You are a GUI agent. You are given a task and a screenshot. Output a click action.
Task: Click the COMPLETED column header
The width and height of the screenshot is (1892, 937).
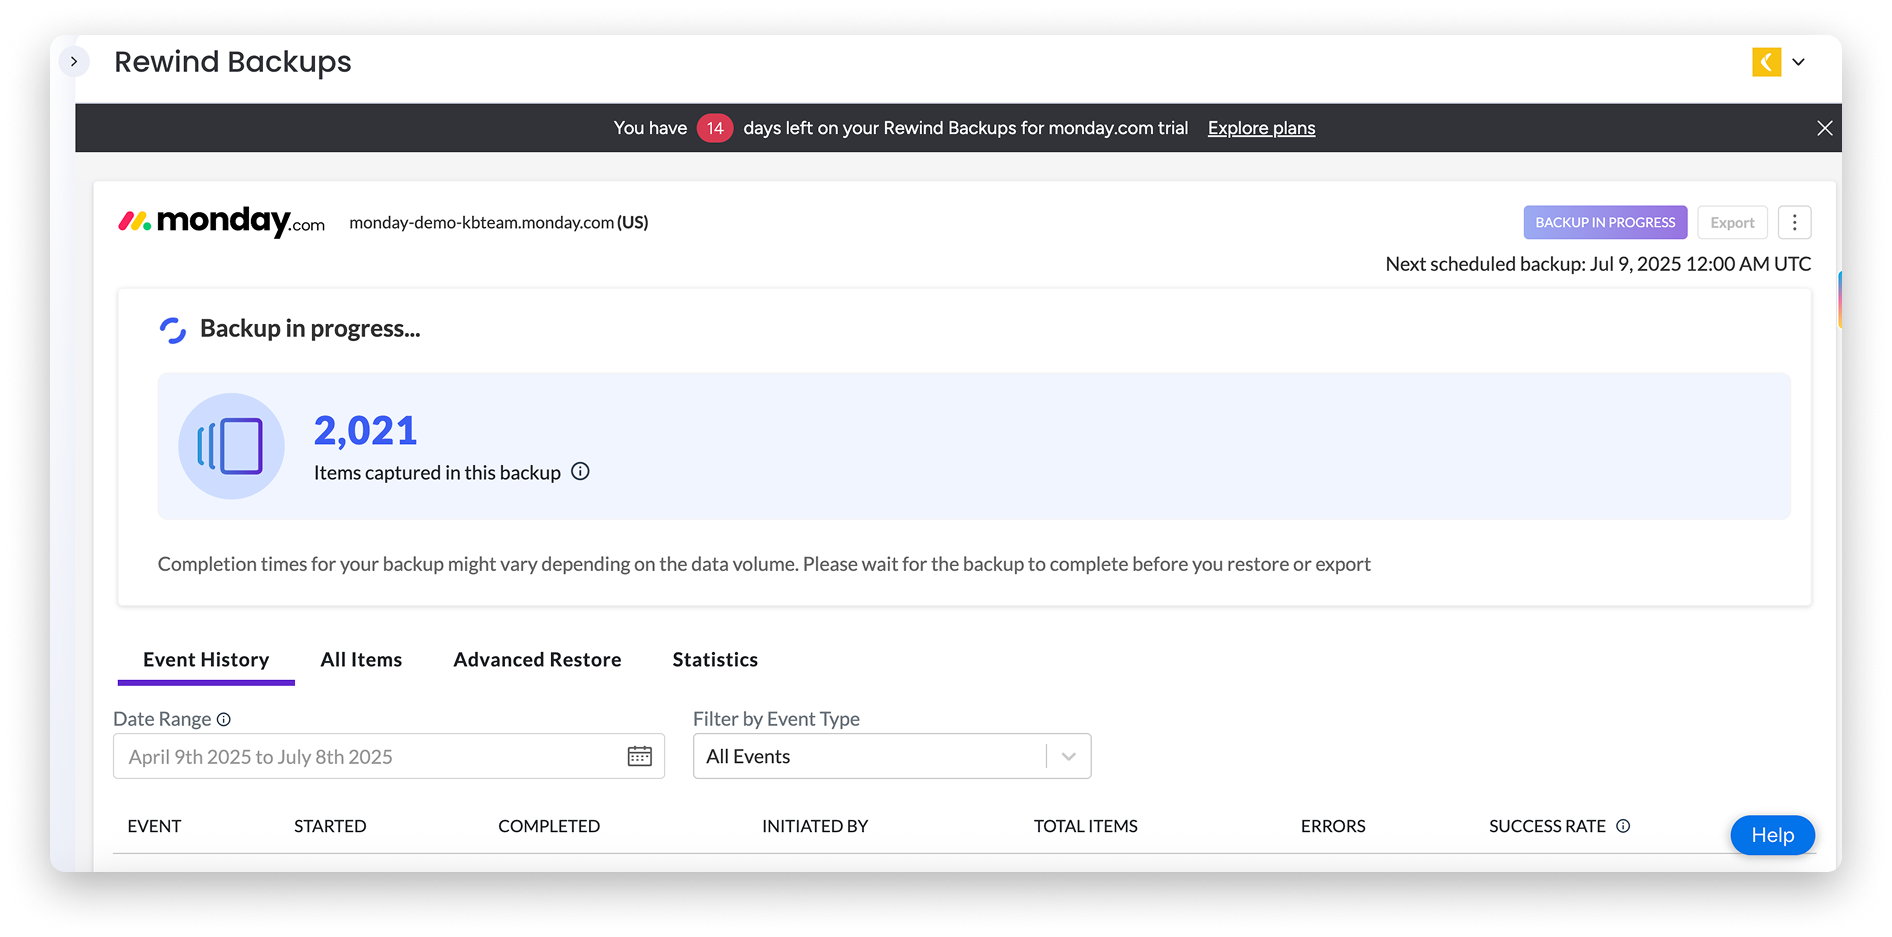coord(549,826)
